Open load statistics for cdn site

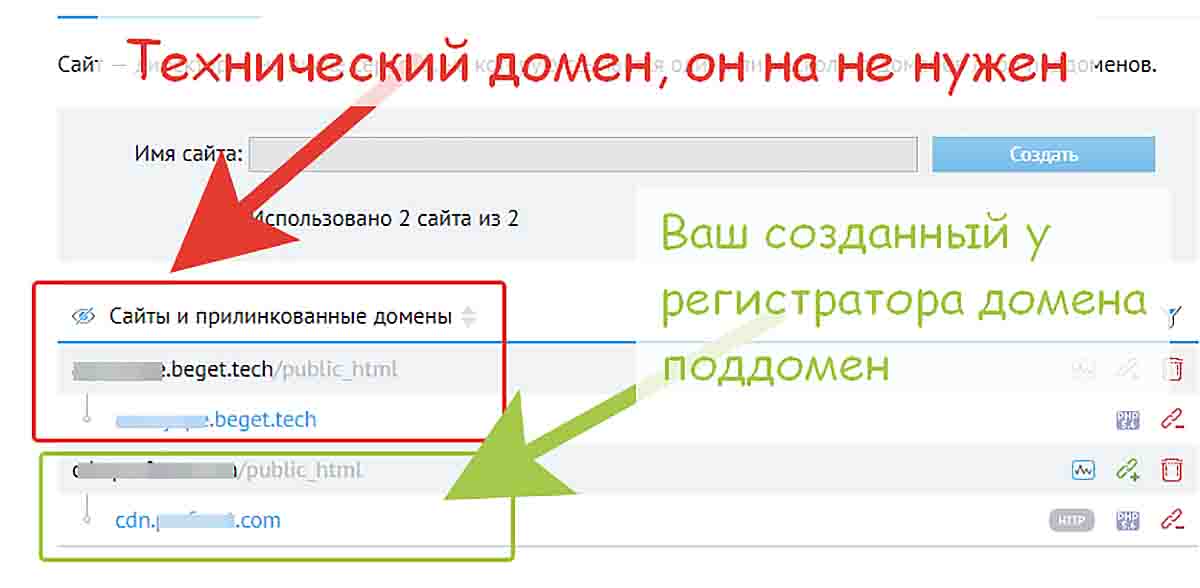(x=1083, y=469)
